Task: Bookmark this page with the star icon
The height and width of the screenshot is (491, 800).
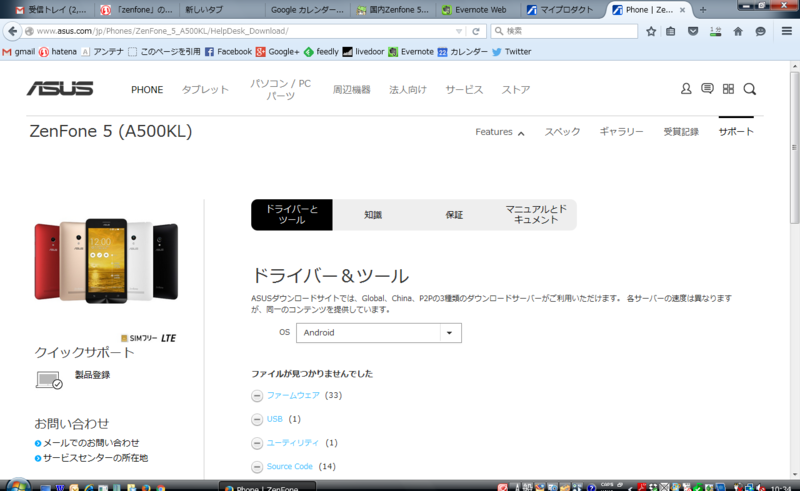Action: tap(651, 31)
